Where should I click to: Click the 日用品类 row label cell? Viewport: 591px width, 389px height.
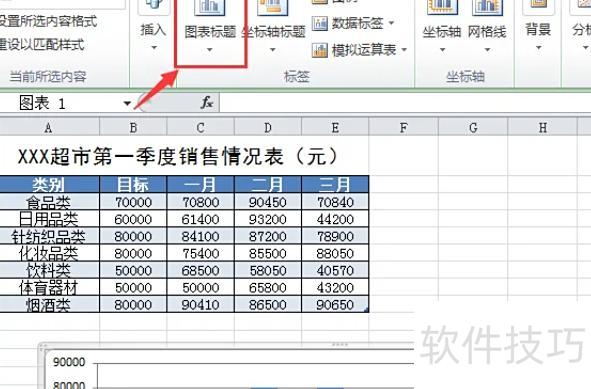pos(49,219)
